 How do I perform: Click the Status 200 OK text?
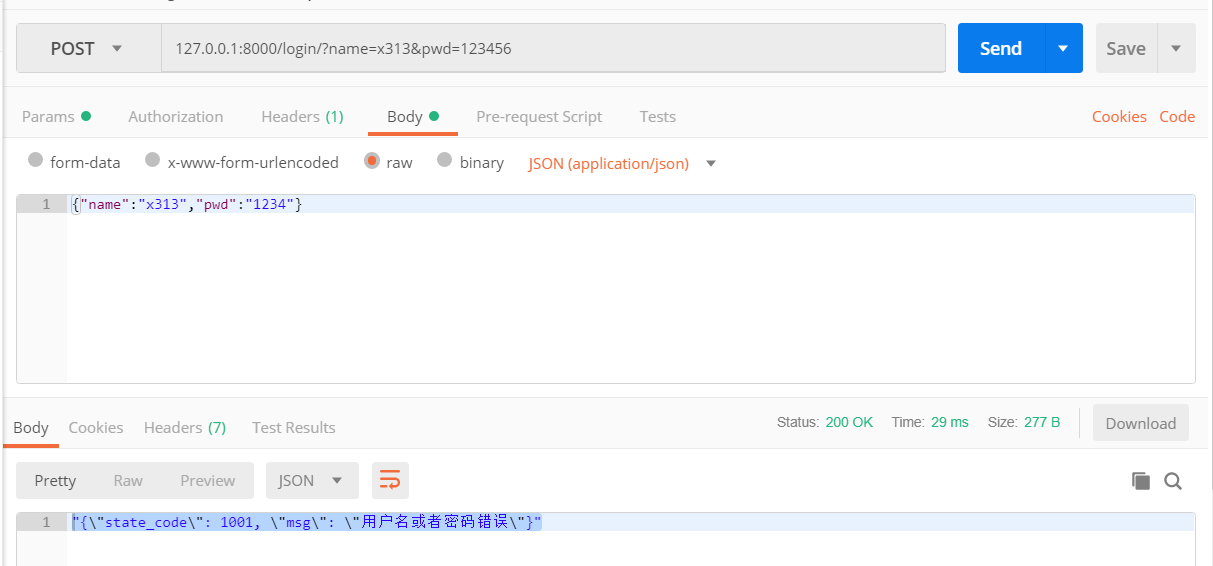tap(825, 422)
